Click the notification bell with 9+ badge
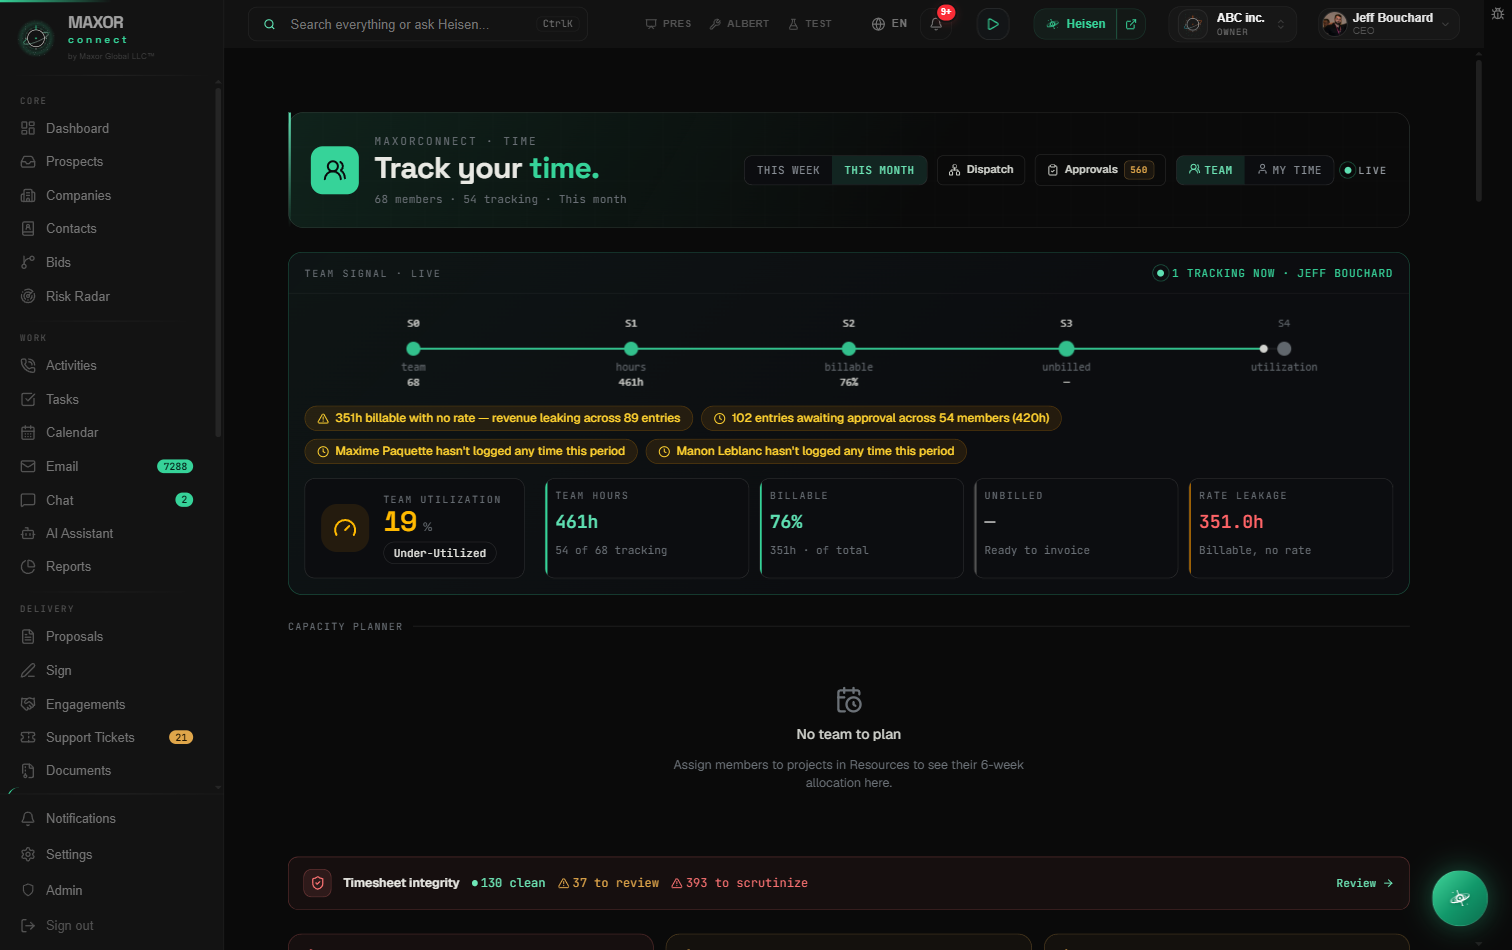Screen dimensions: 1512x950 pyautogui.click(x=937, y=23)
